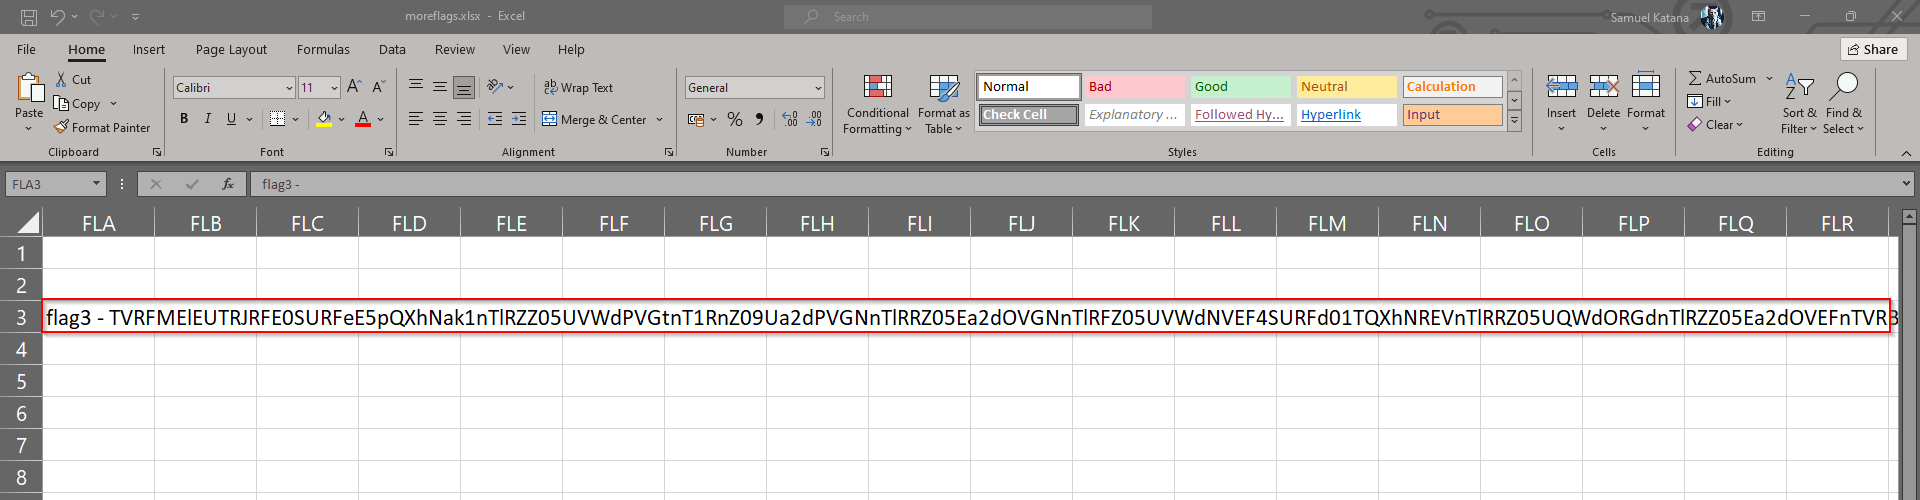Apply the Normal cell style
Viewport: 1920px width, 500px height.
point(1028,87)
